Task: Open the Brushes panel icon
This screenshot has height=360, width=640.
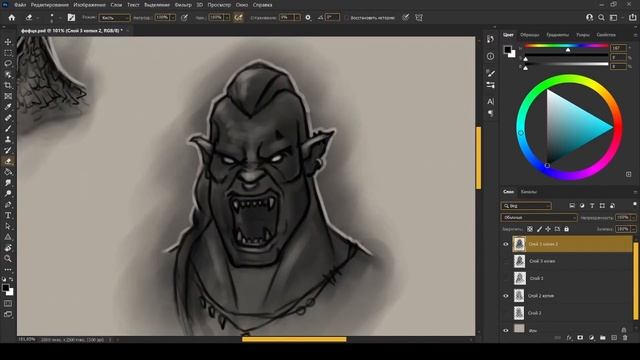Action: [491, 73]
